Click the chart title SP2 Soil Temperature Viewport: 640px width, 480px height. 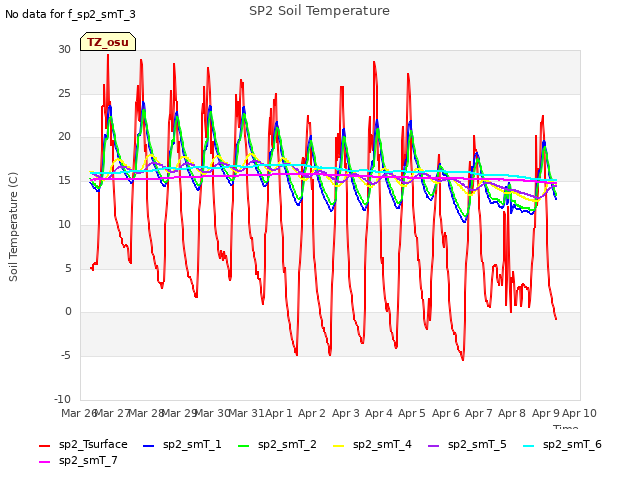pos(319,11)
